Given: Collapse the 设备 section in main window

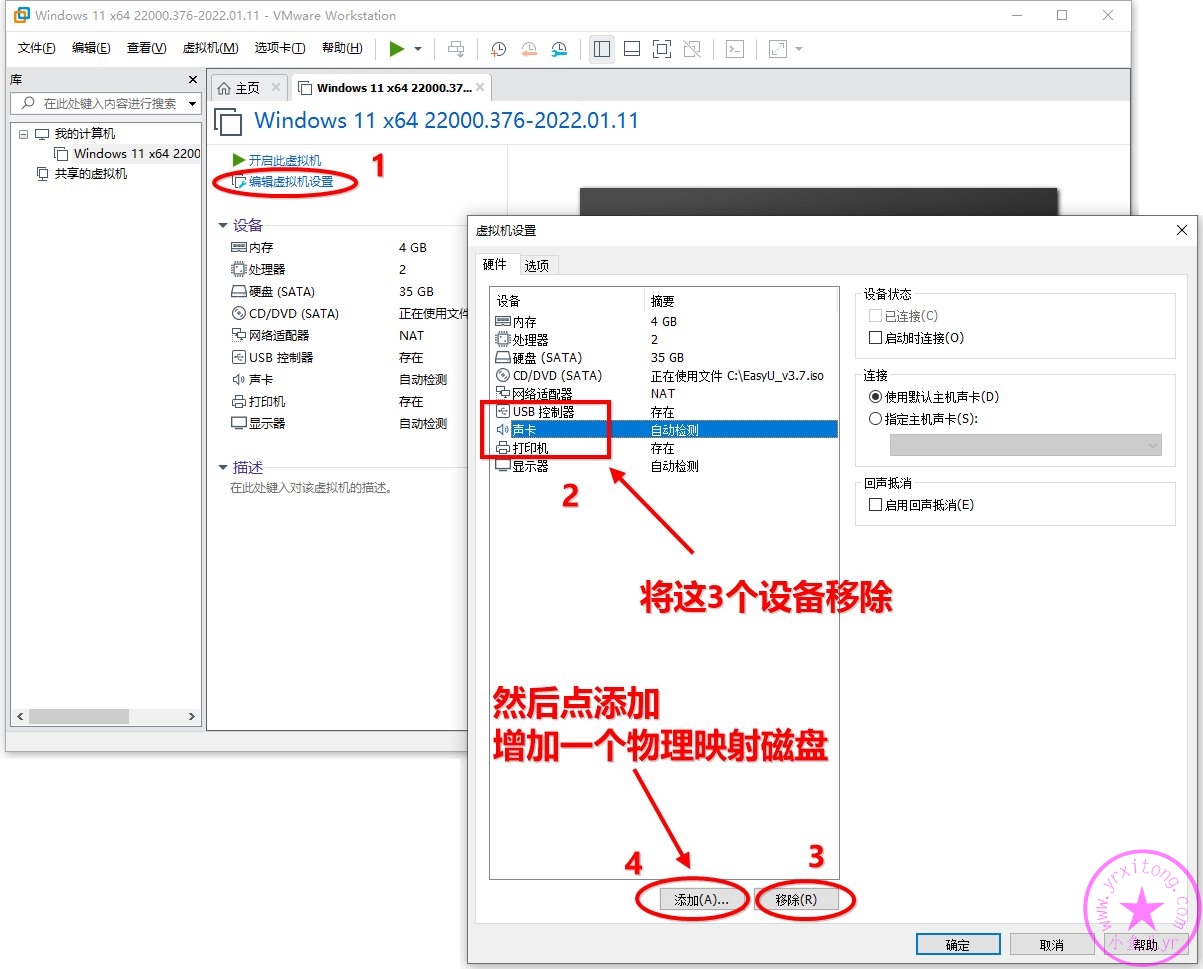Looking at the screenshot, I should tap(223, 226).
